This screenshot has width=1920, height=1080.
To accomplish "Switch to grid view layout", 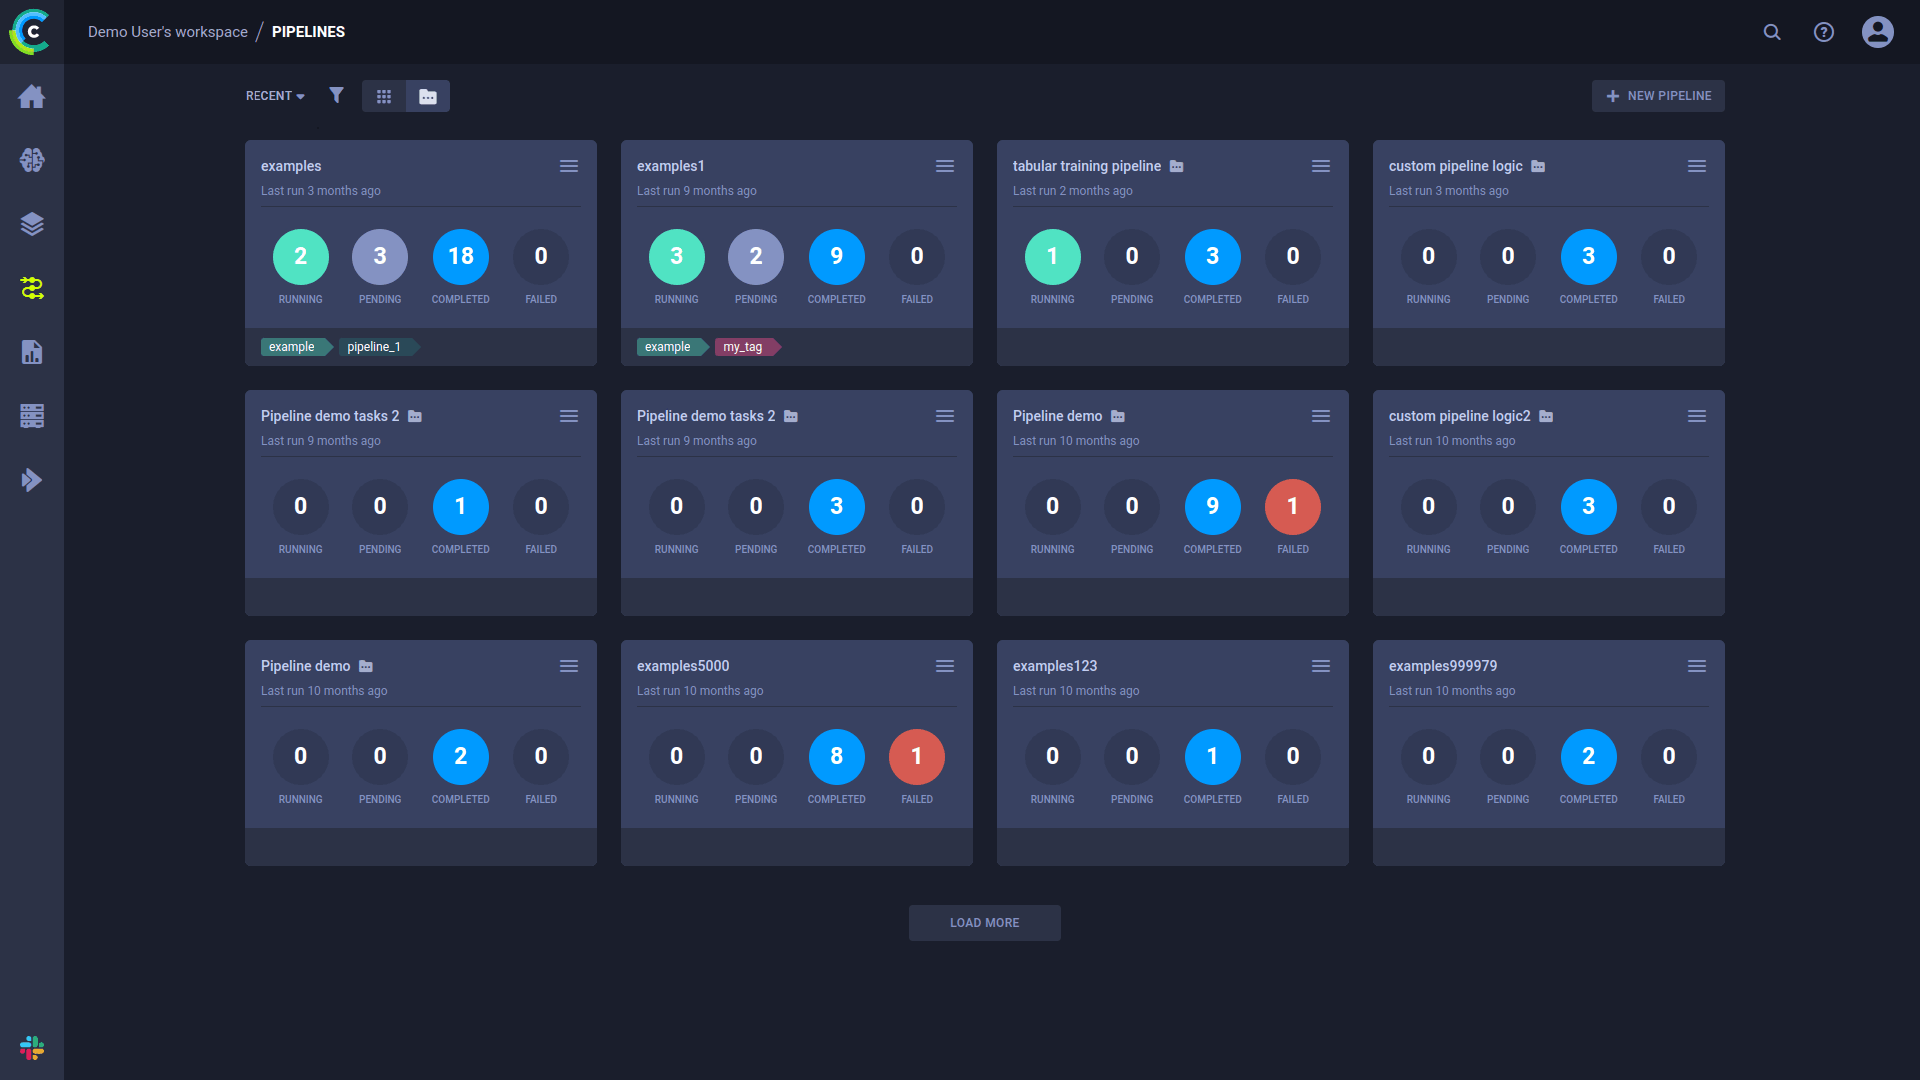I will pos(384,96).
